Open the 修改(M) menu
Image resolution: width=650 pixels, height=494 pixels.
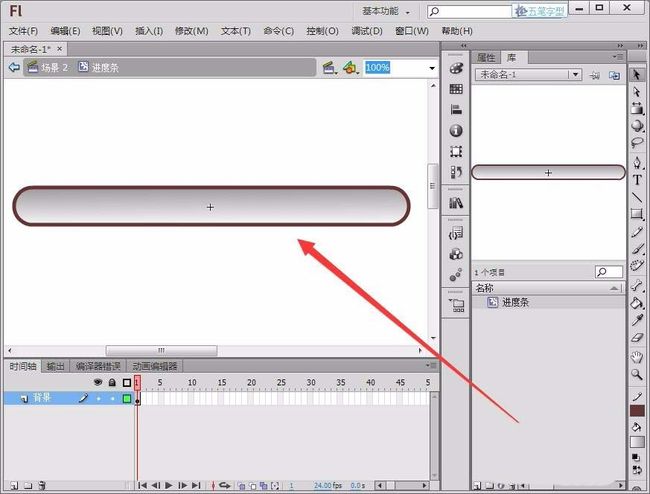click(x=192, y=31)
